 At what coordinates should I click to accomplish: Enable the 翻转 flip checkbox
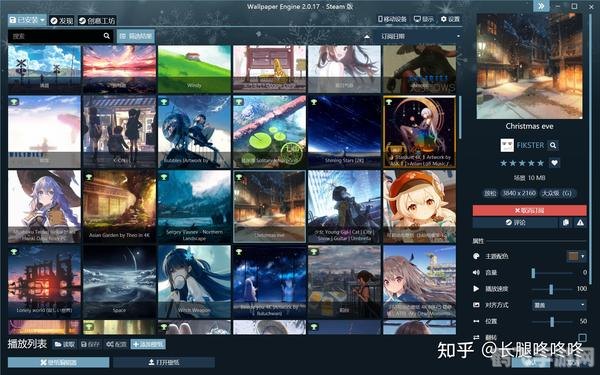click(x=582, y=338)
